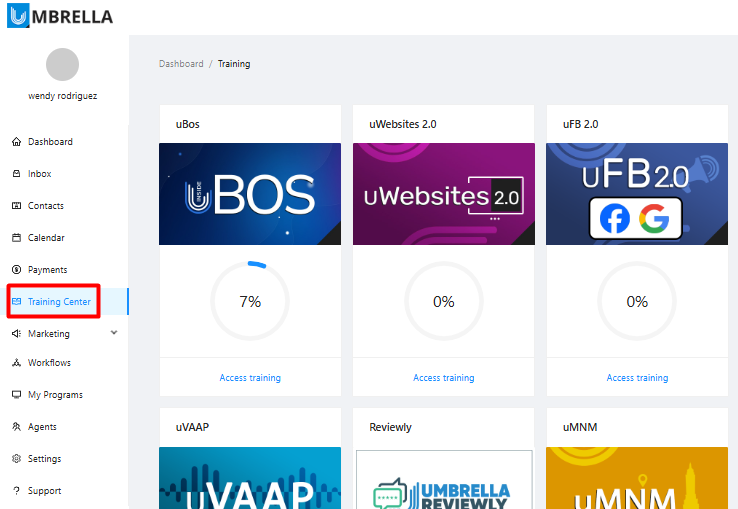Open the Umbrella Reviewly thumbnail
This screenshot has width=738, height=509.
point(444,479)
